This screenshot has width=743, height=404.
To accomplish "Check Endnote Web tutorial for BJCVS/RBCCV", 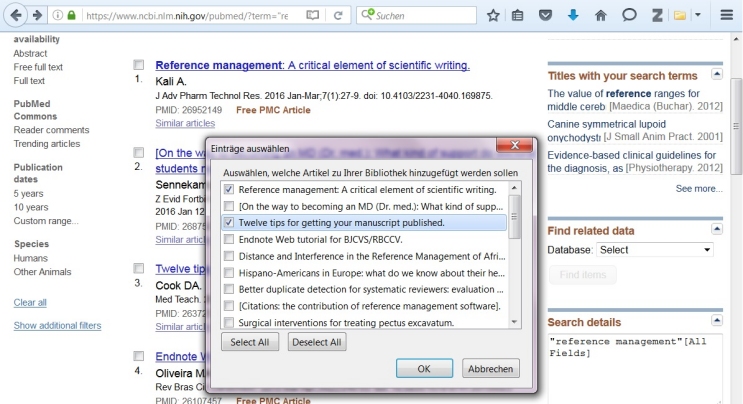I will (229, 240).
